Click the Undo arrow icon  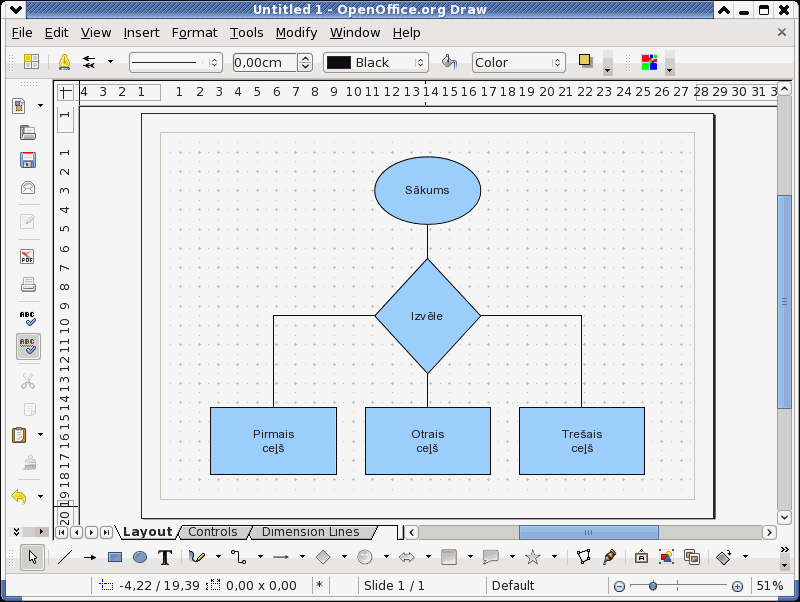tap(19, 496)
